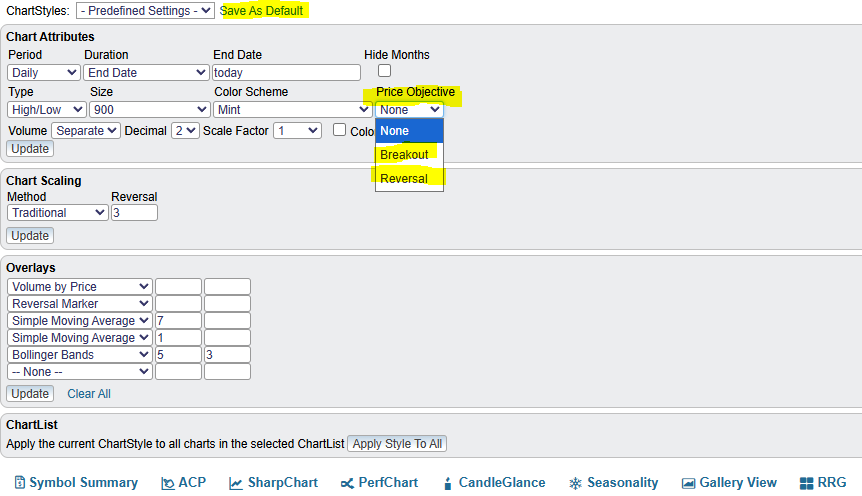The height and width of the screenshot is (496, 862).
Task: Click the RRG grid icon
Action: (x=806, y=483)
